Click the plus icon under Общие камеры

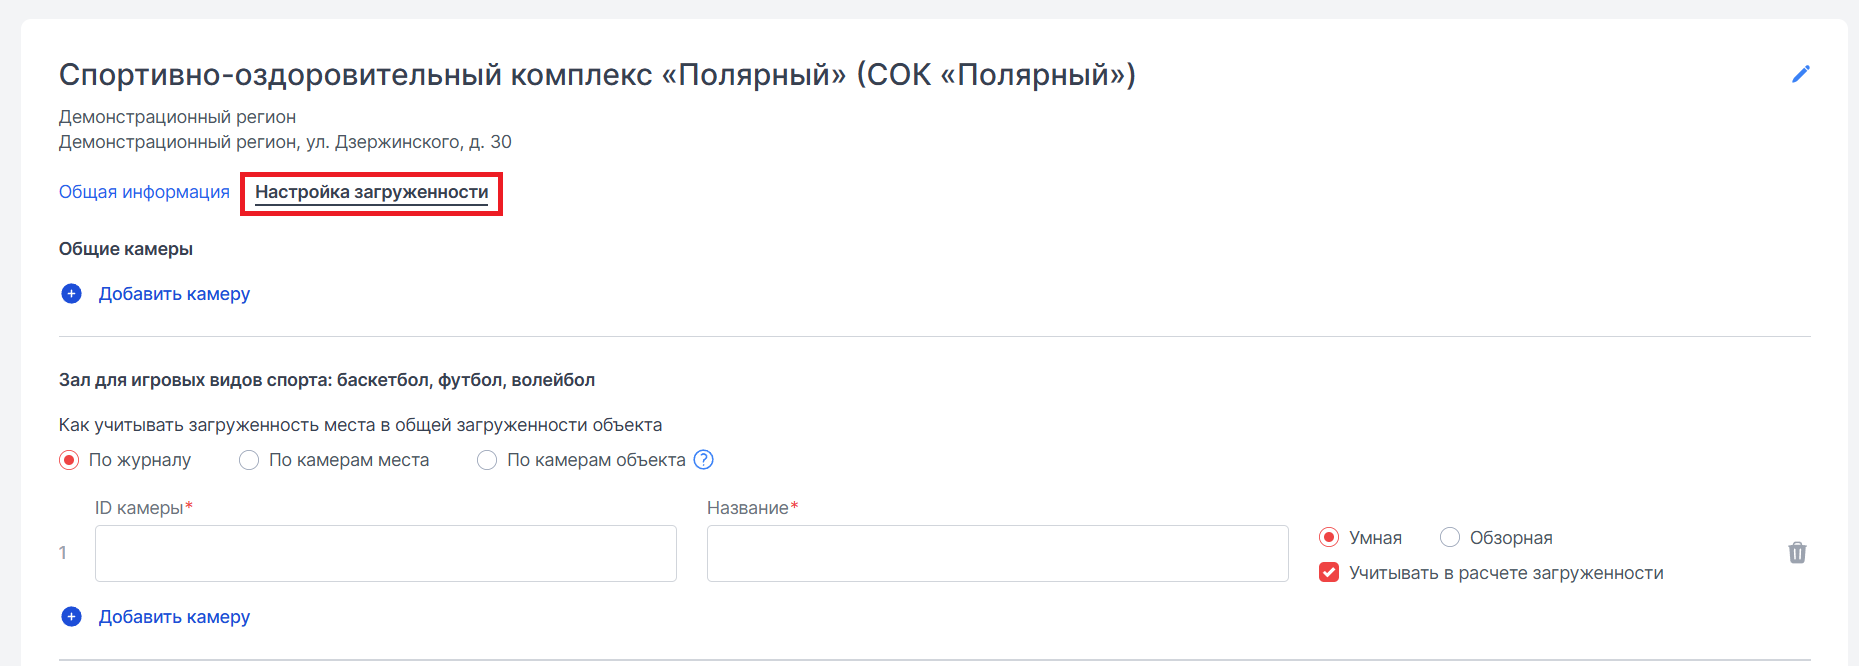coord(71,294)
